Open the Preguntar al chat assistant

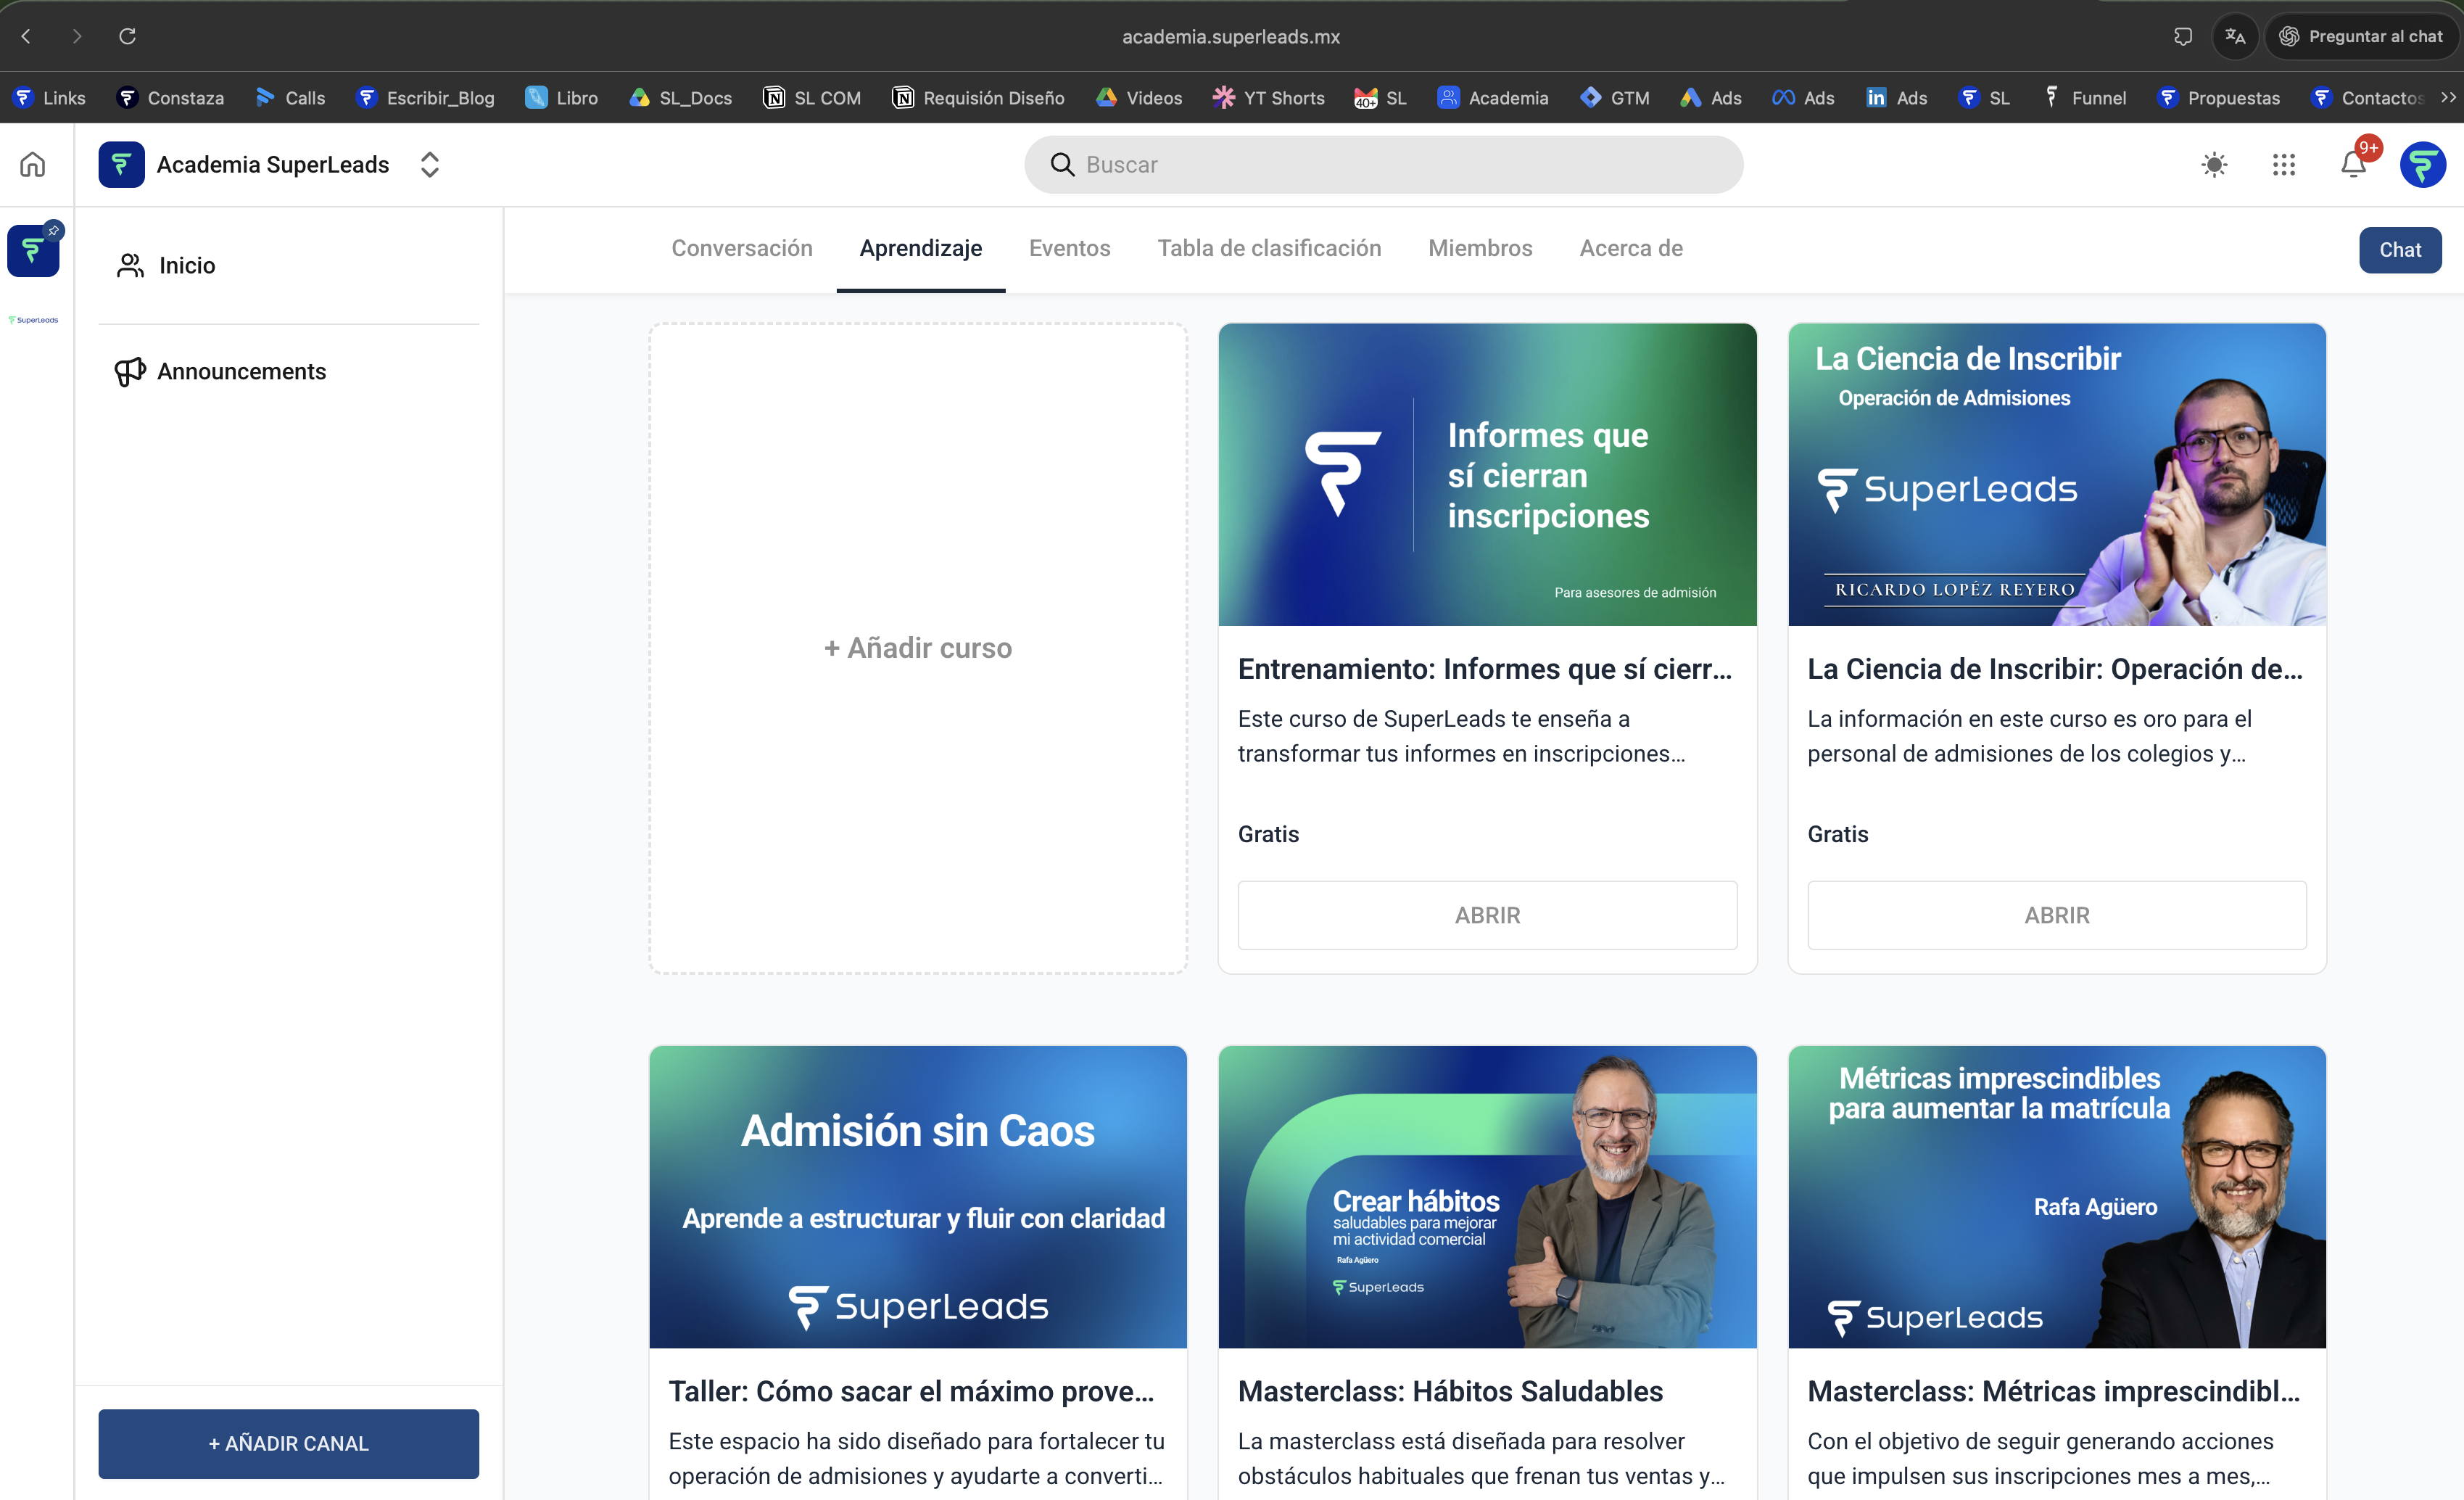[x=2361, y=36]
